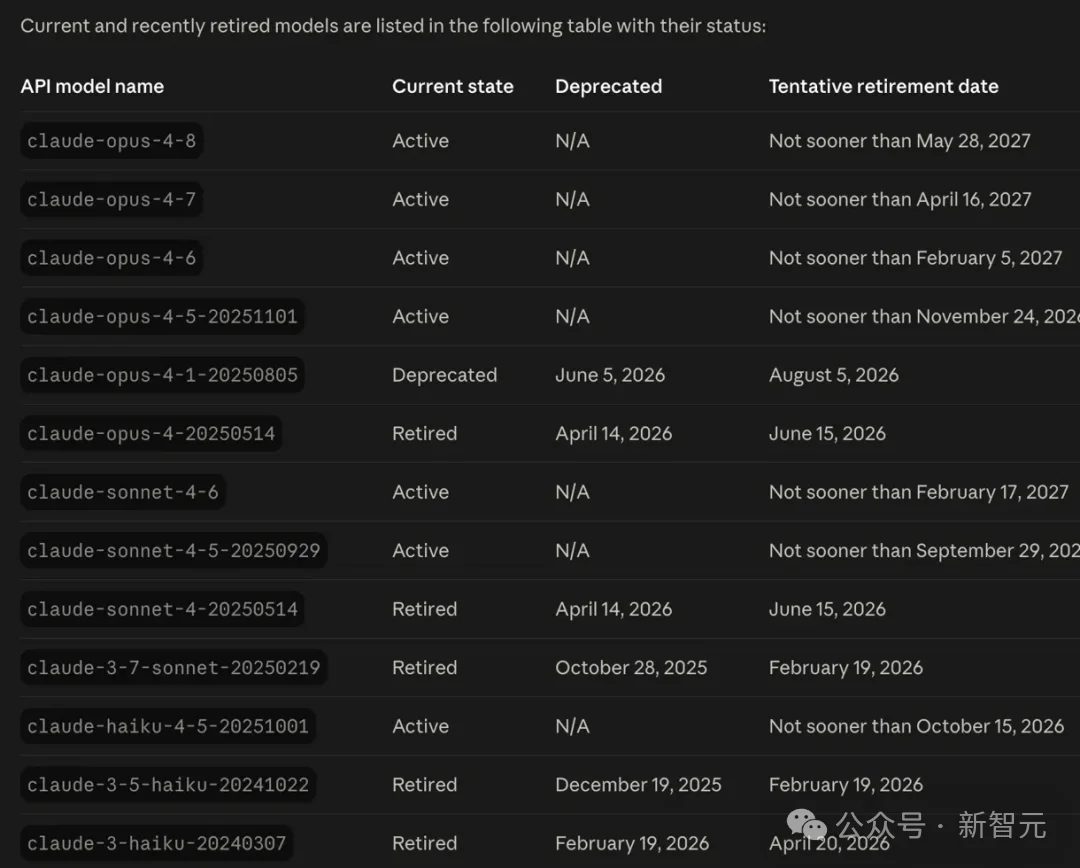Click June 5, 2026 deprecation date
The width and height of the screenshot is (1080, 868).
pos(610,375)
